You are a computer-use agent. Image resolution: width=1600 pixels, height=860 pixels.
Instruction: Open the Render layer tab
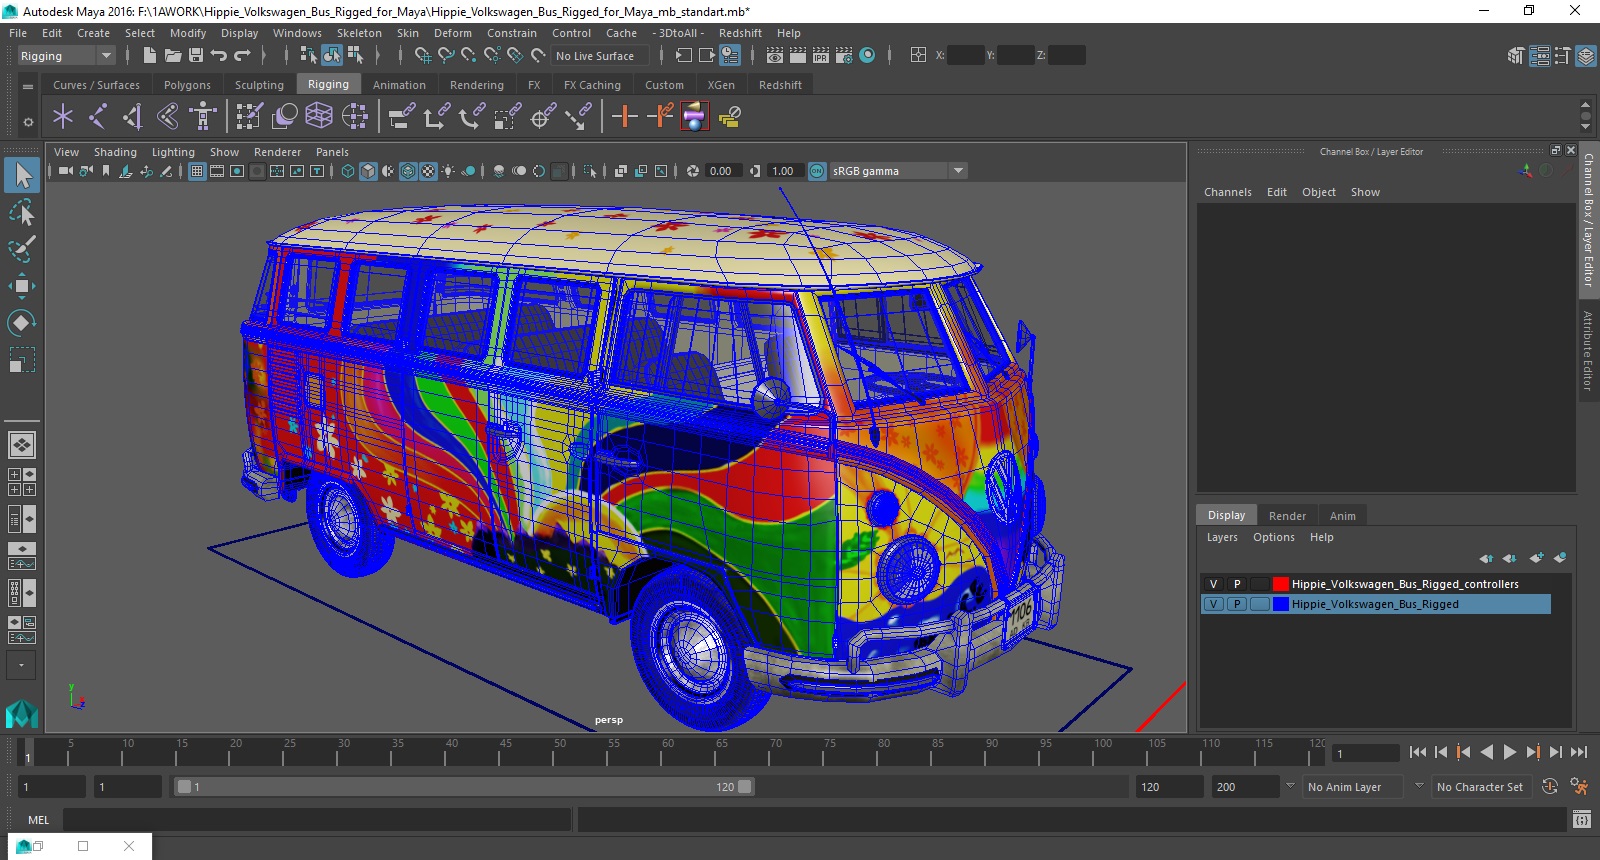point(1287,516)
